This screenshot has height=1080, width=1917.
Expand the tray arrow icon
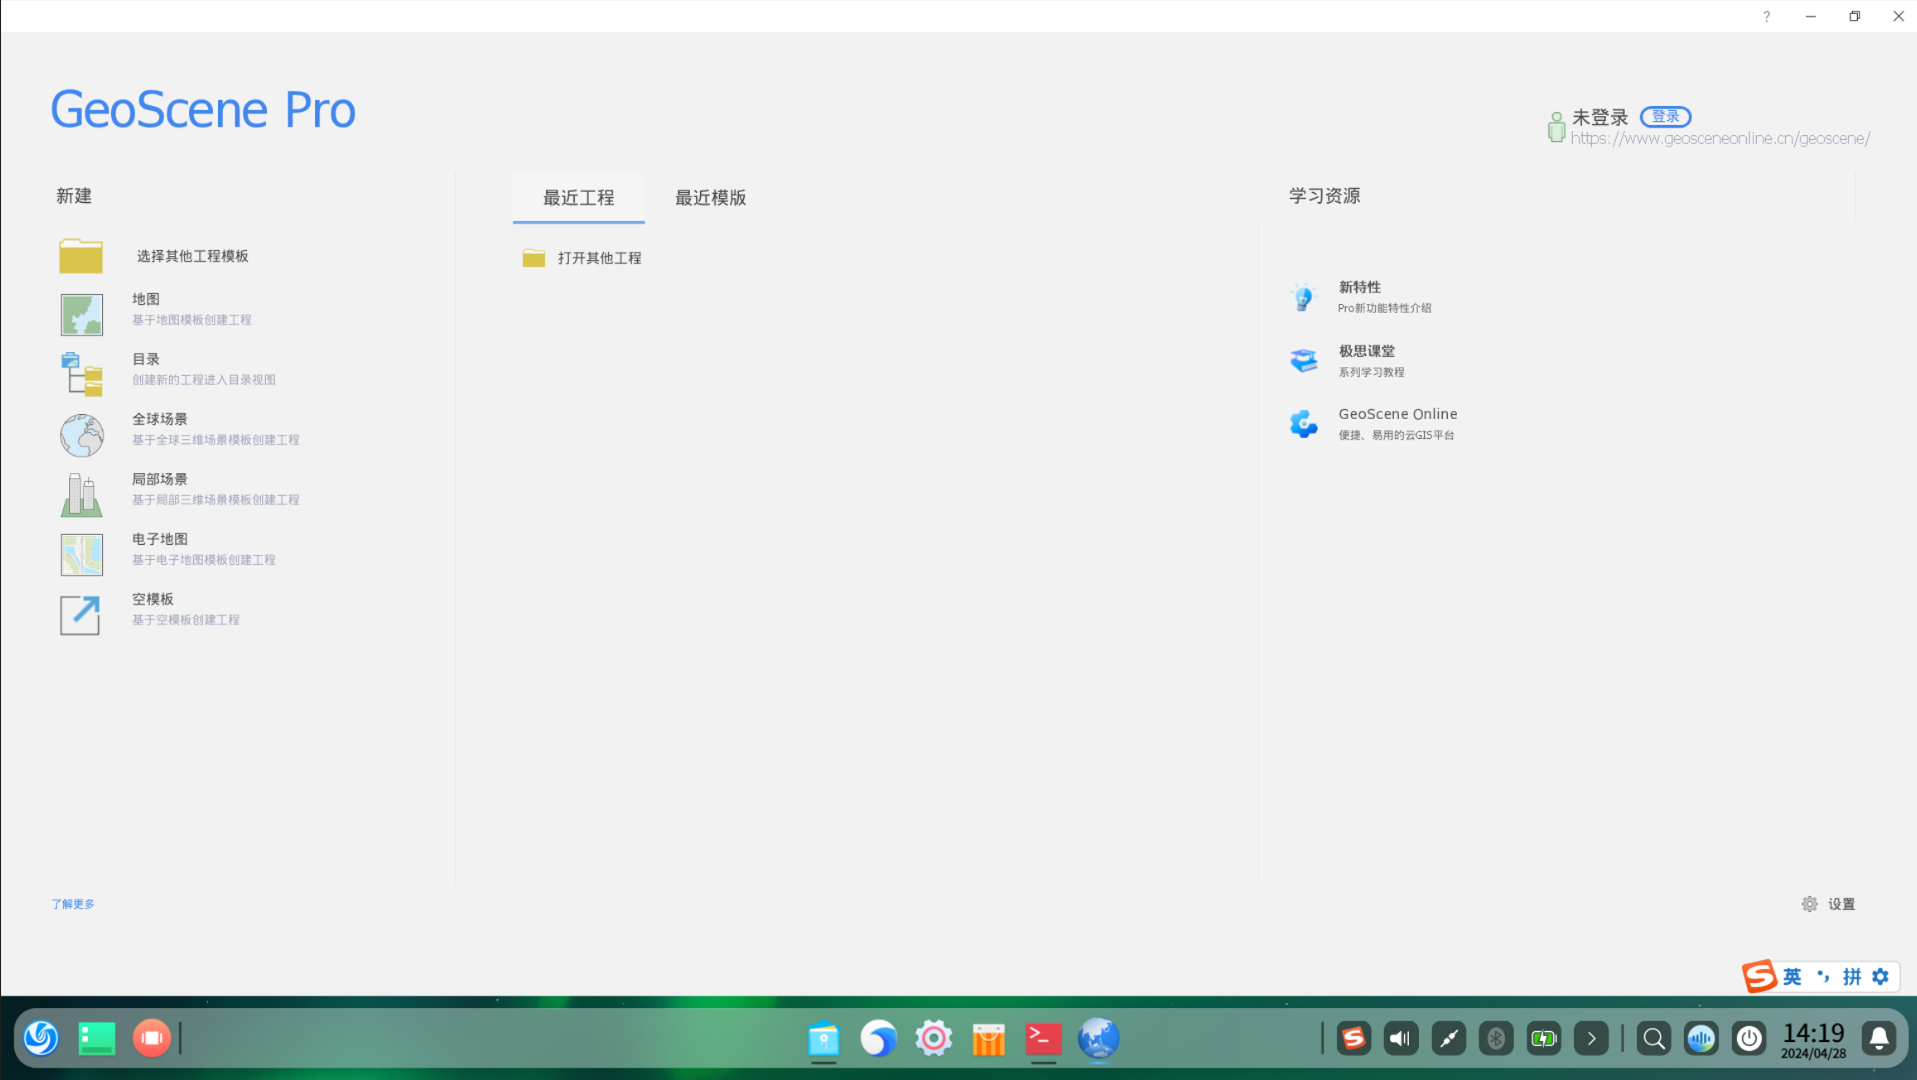[x=1591, y=1039]
